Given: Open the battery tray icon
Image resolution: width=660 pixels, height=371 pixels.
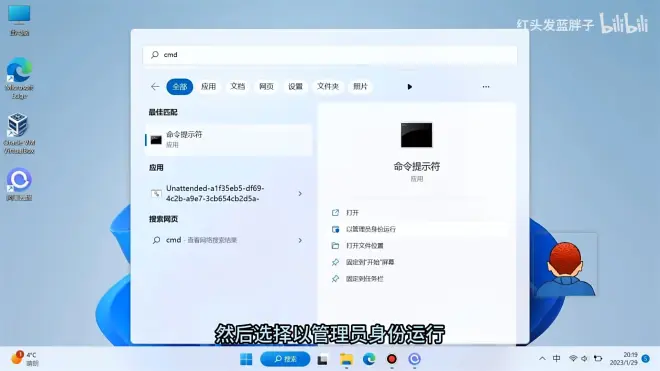Looking at the screenshot, I should (598, 359).
